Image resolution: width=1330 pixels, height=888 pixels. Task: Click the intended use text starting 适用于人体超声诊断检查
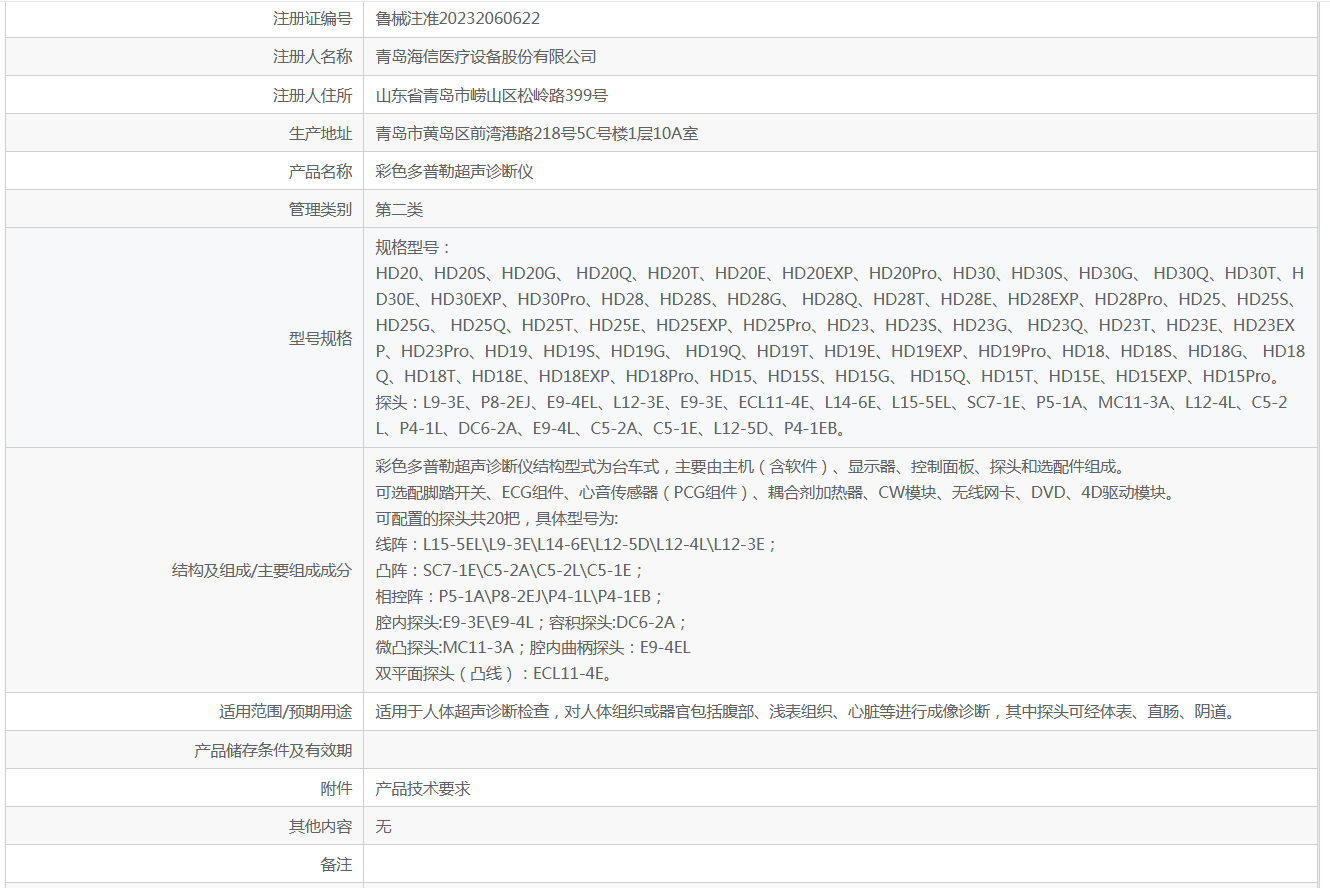807,712
